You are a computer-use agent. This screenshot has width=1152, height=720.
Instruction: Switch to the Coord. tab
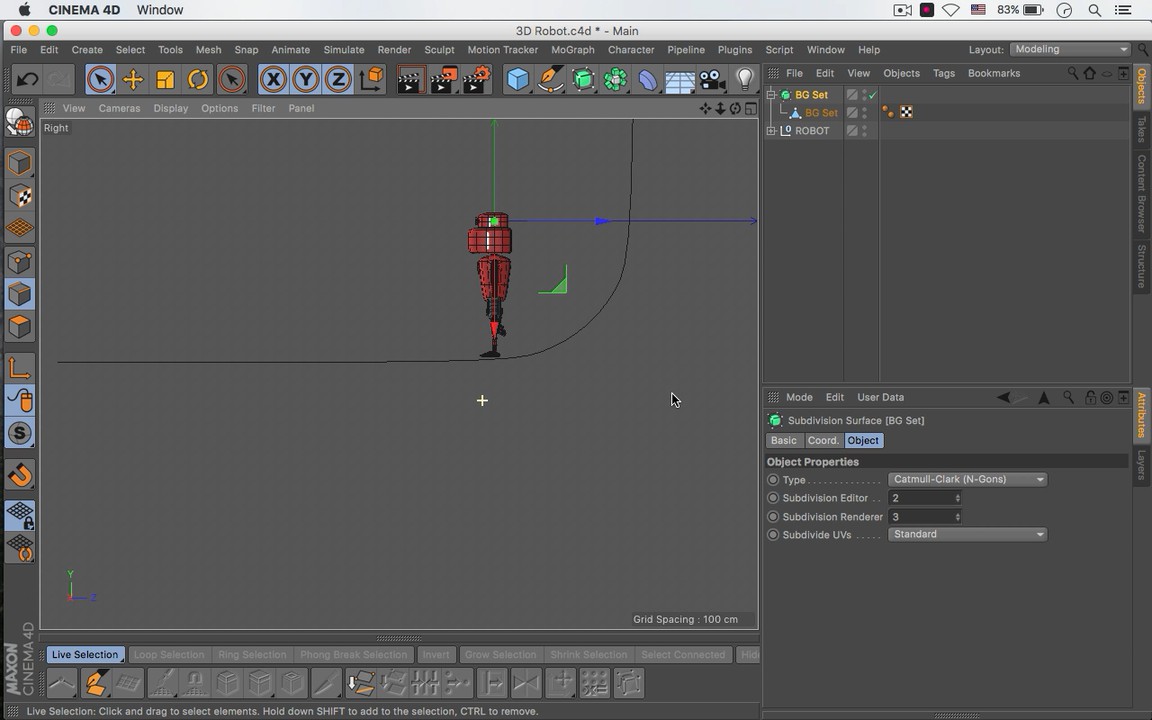click(823, 440)
